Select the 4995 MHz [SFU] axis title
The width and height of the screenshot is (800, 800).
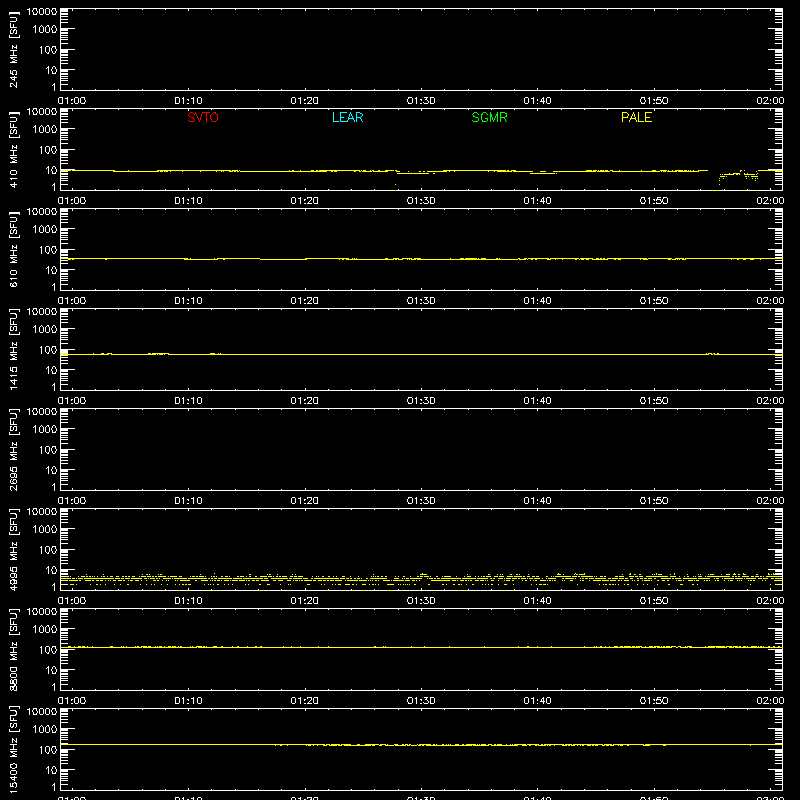13,549
